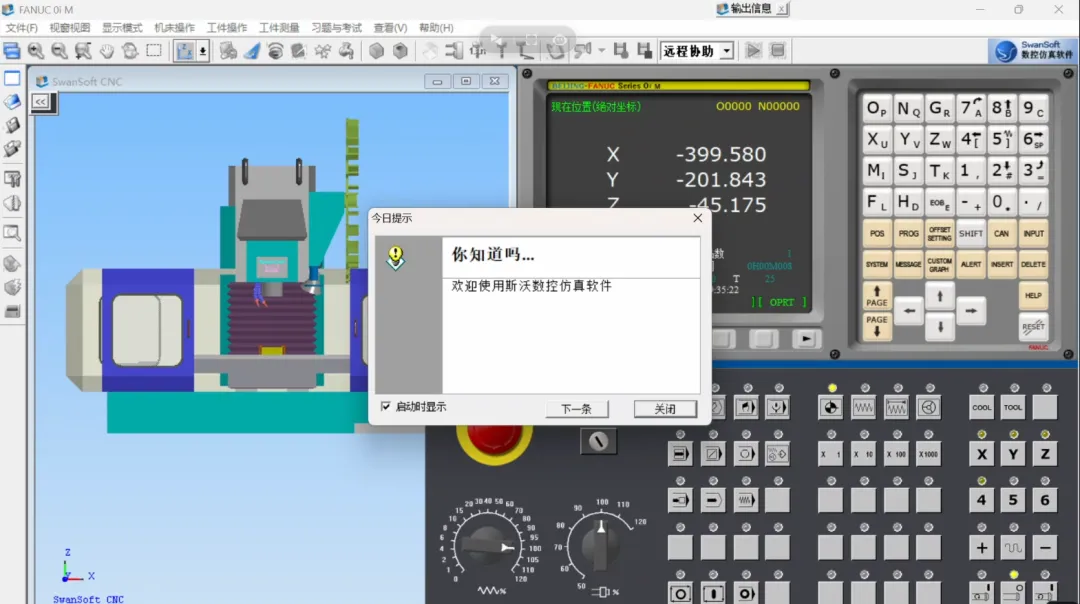Click the rapid traverse wave button
This screenshot has height=604, width=1080.
(x=1013, y=548)
